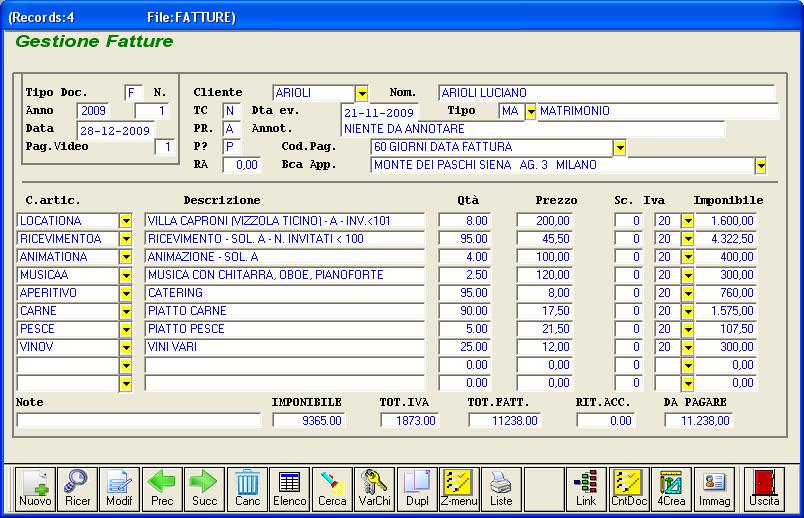
Task: Open the Immag image icon
Action: (x=714, y=489)
